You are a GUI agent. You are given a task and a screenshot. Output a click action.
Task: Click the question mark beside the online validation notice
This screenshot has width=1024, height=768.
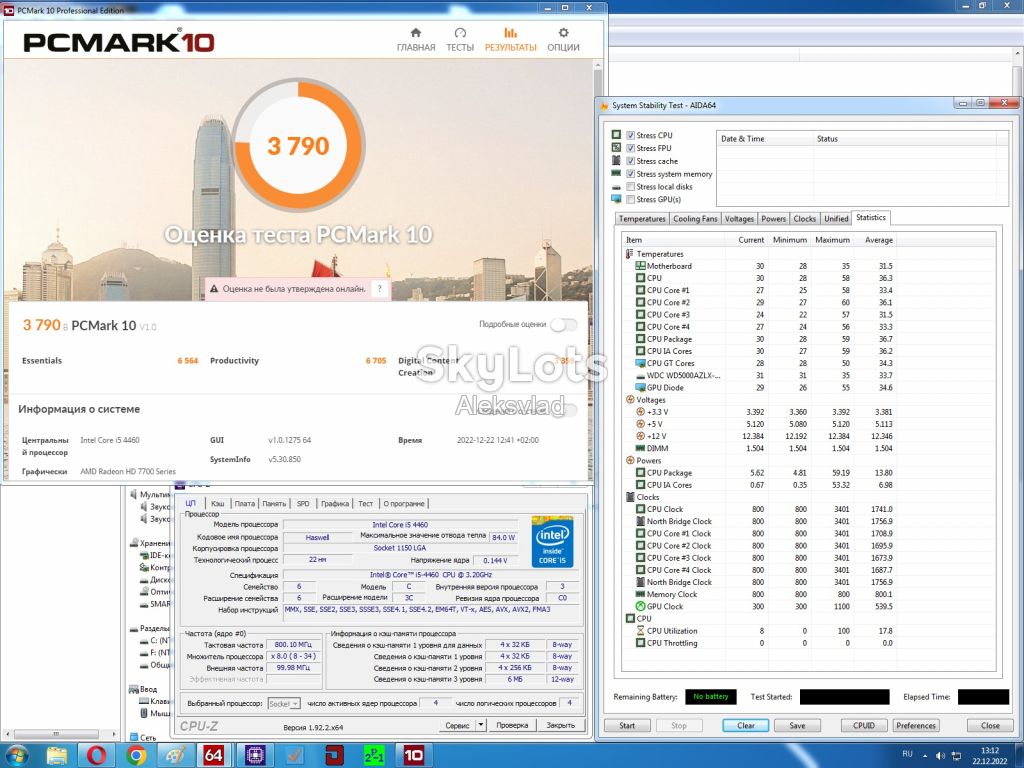[x=379, y=289]
